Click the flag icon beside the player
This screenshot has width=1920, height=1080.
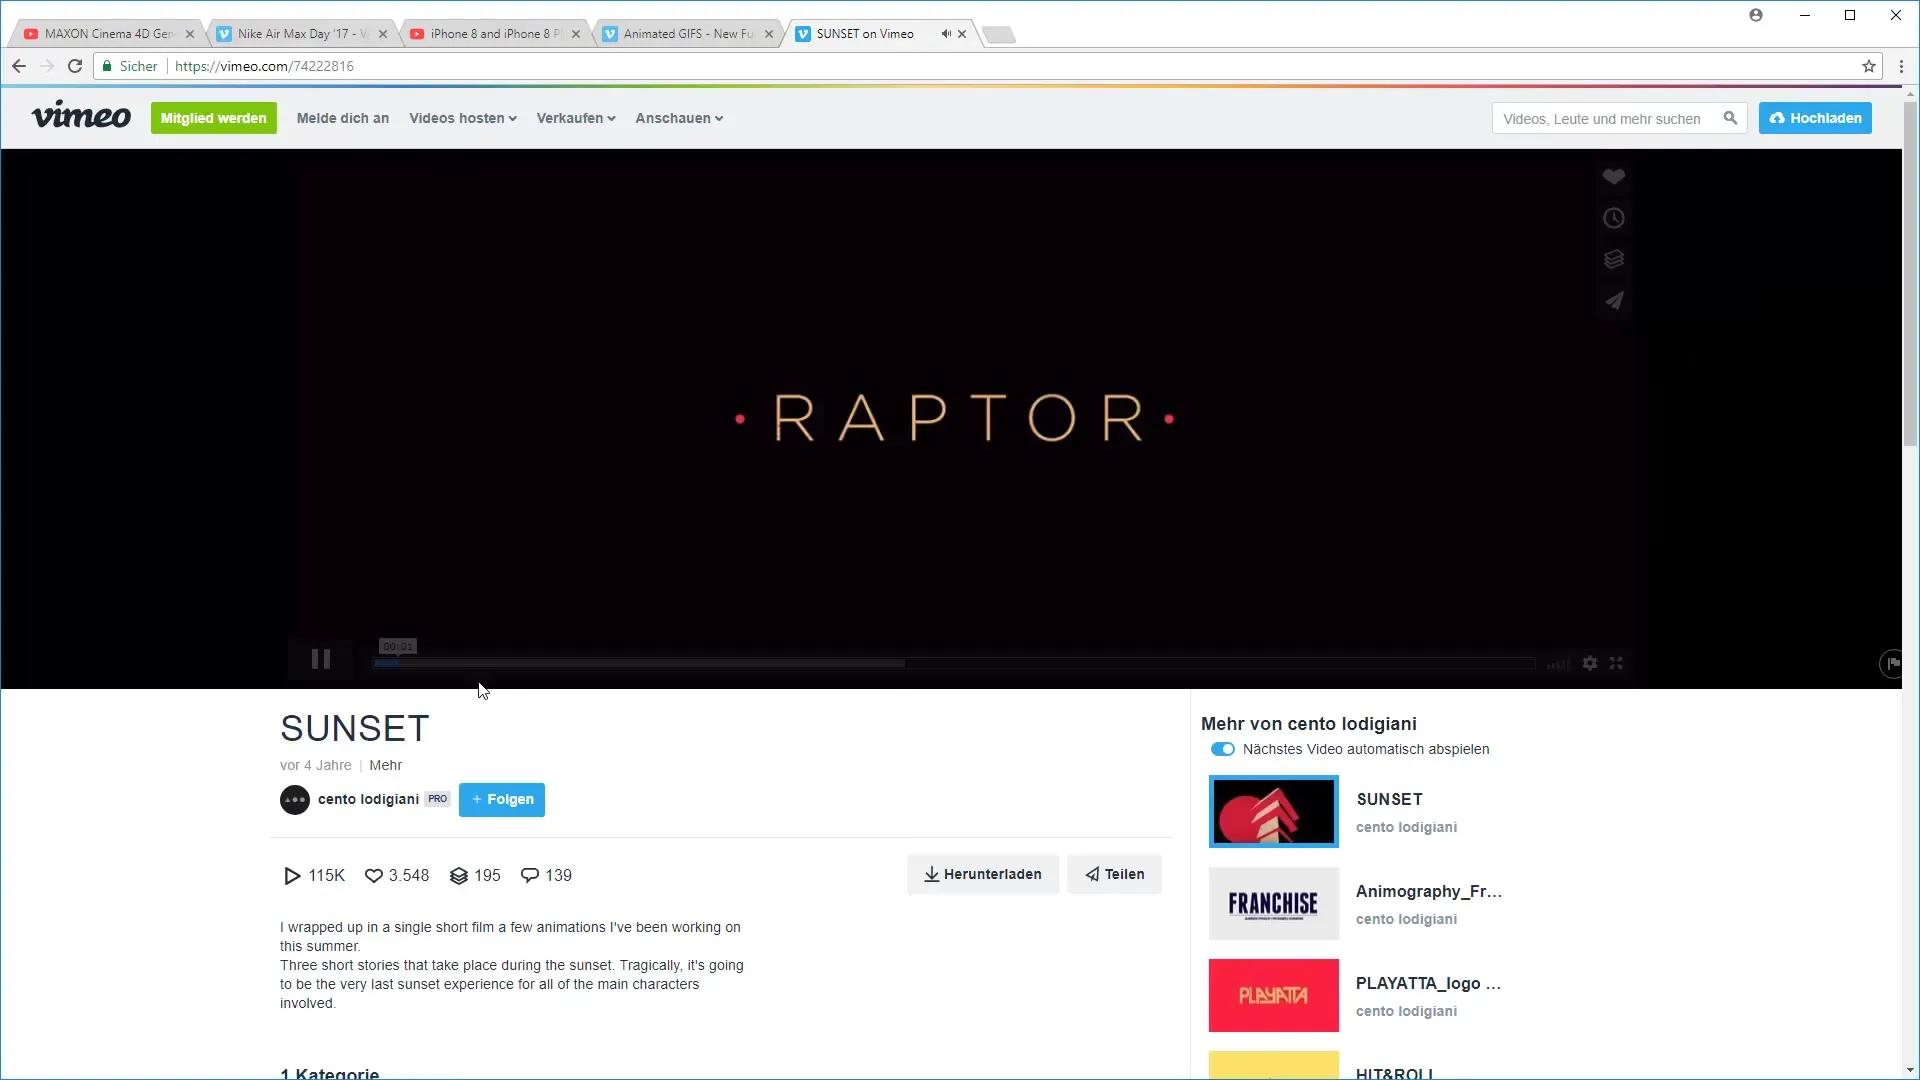pyautogui.click(x=1892, y=663)
